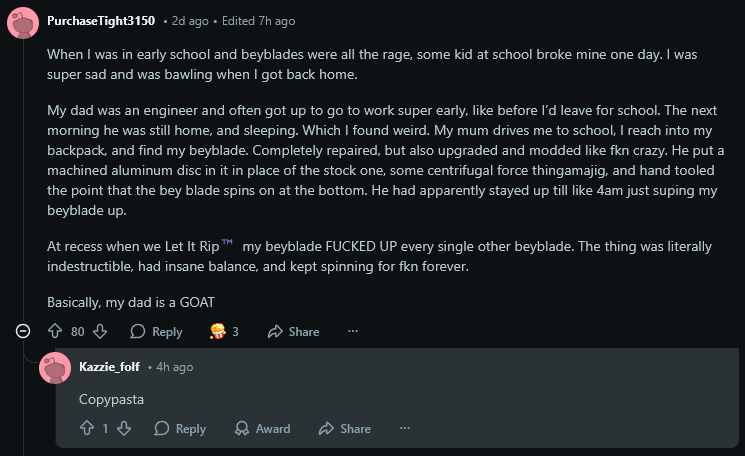Image resolution: width=745 pixels, height=456 pixels.
Task: Collapse the PurchaseTight3150 comment thread
Action: click(x=23, y=331)
